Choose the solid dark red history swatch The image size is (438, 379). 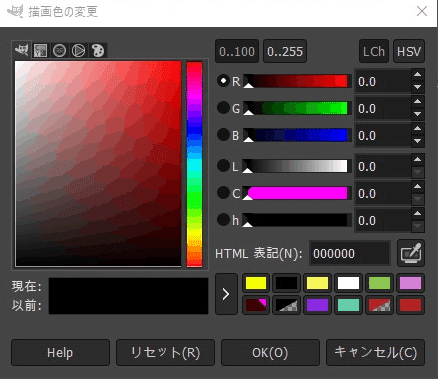tap(410, 305)
